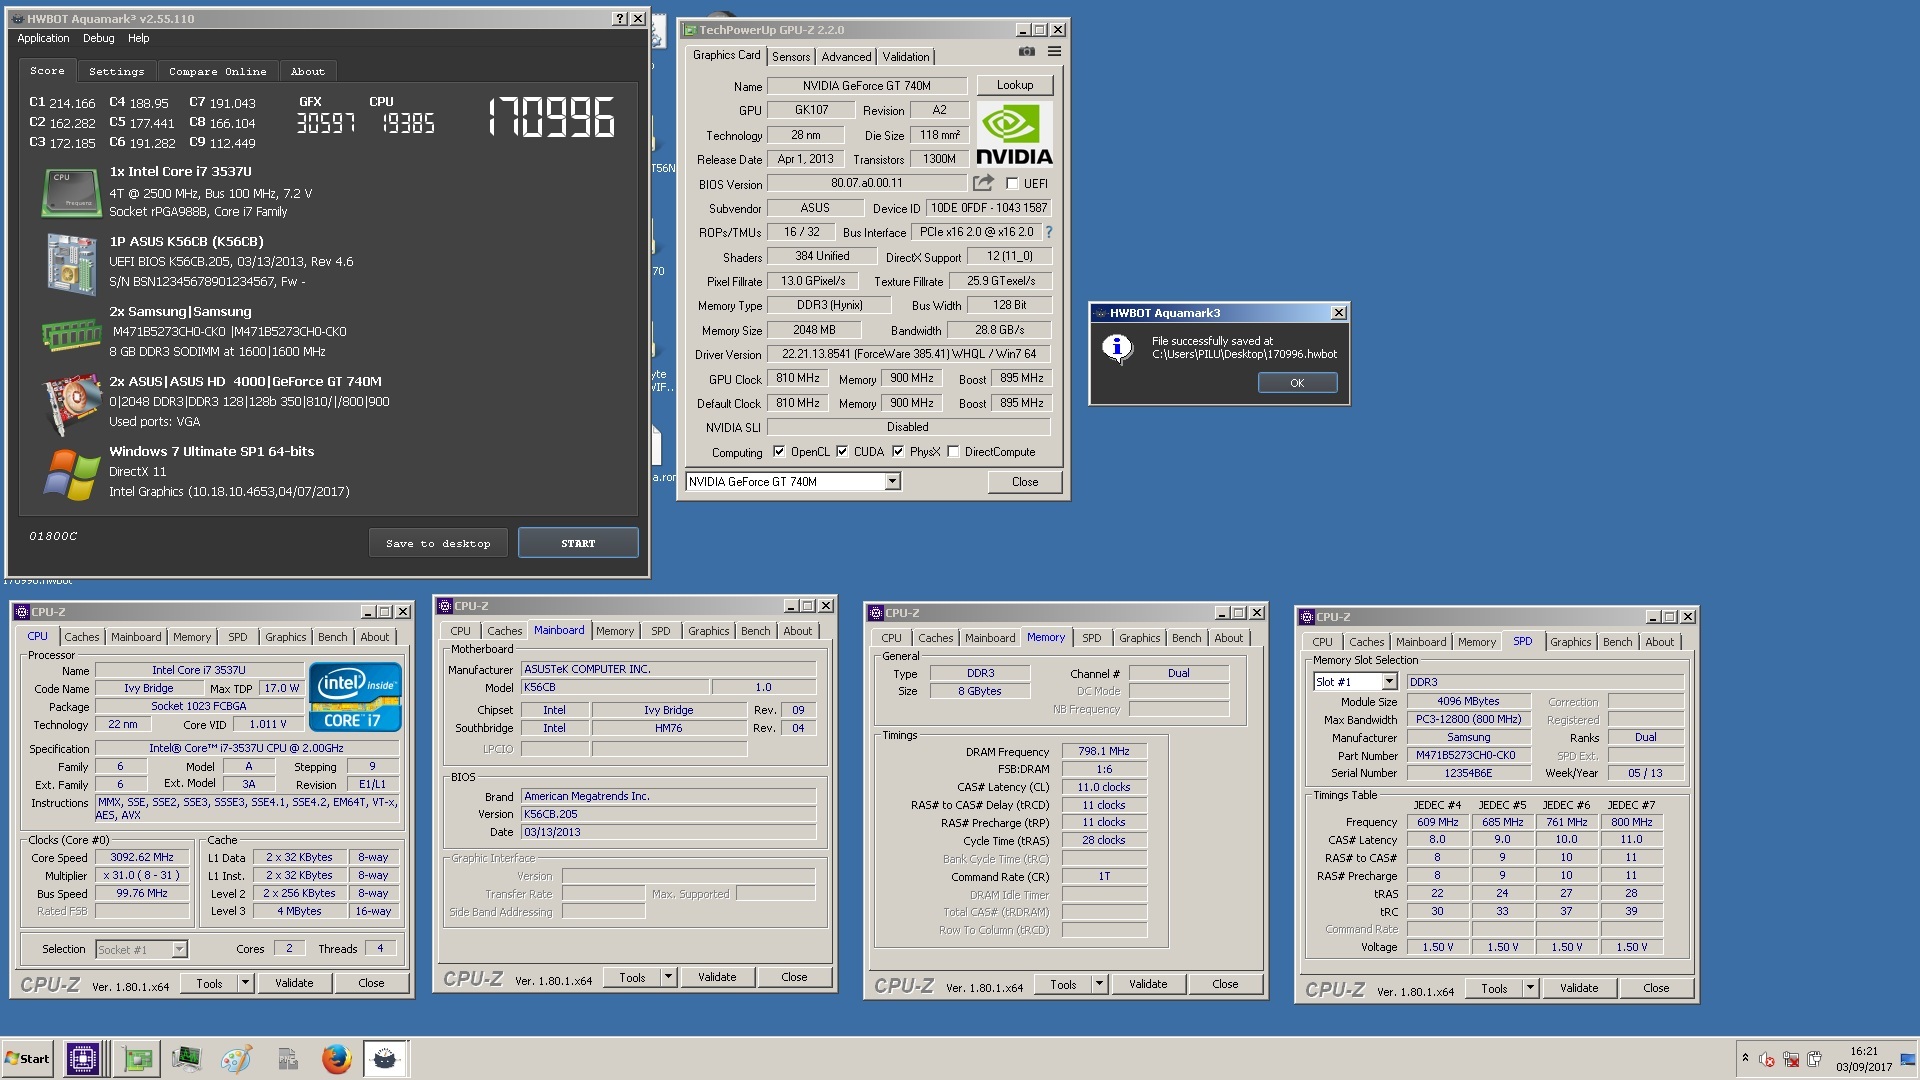Expand Tools dropdown arrow in CPU-Z Memory window

coord(1098,984)
